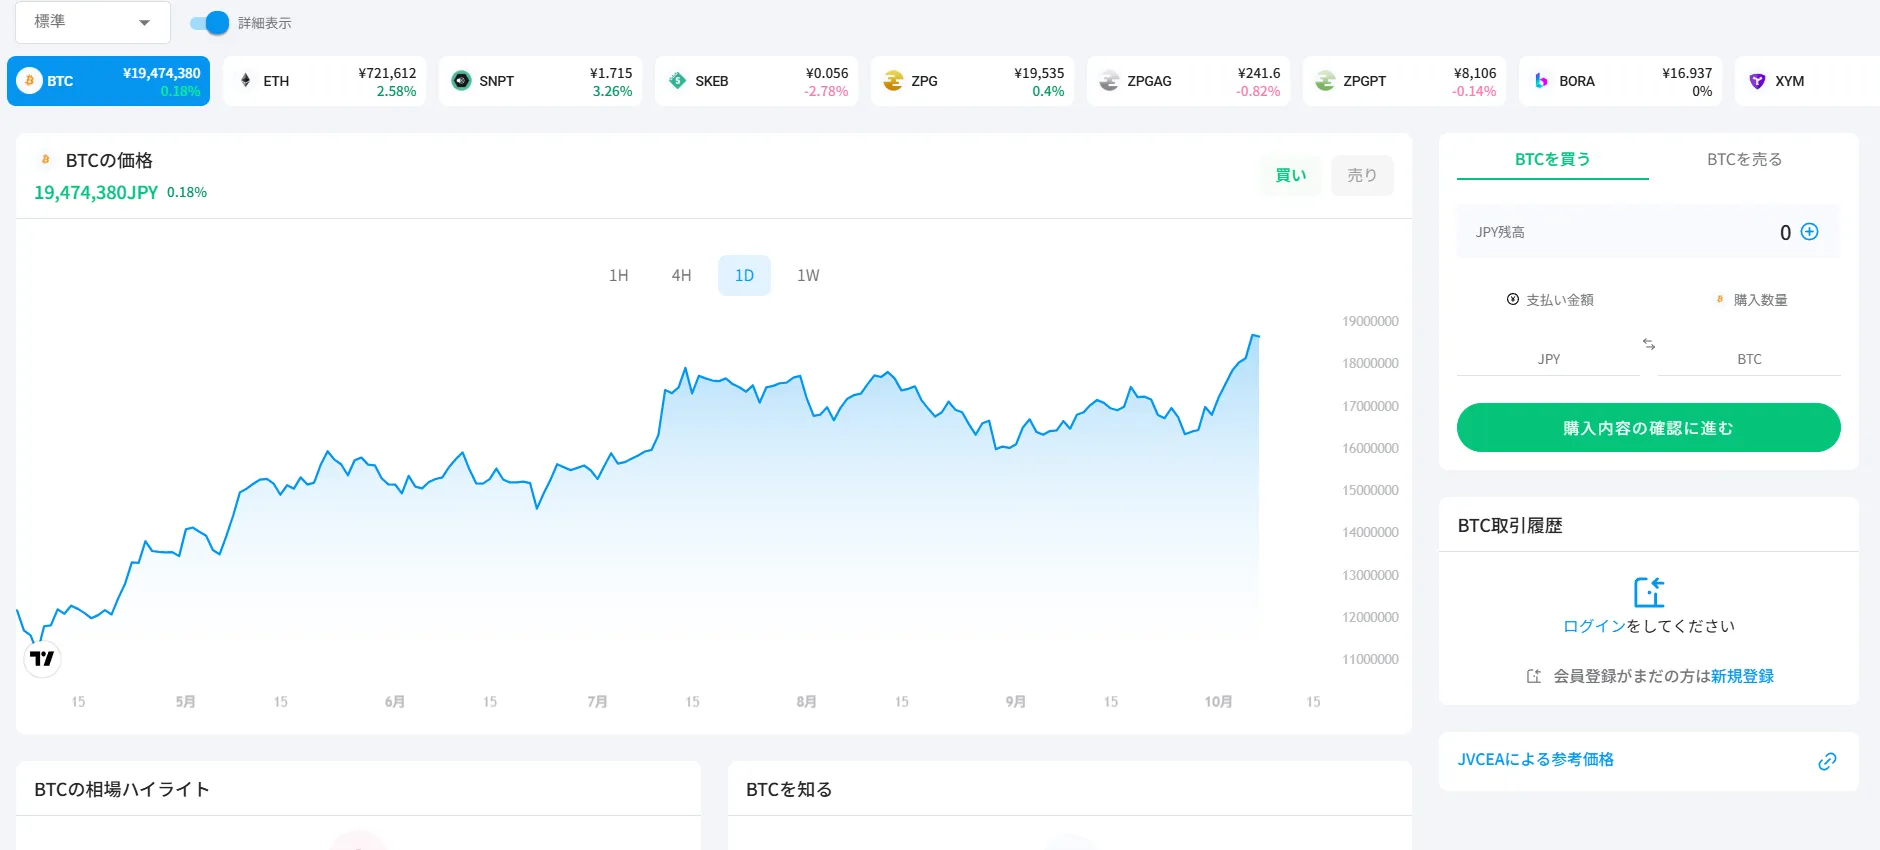The width and height of the screenshot is (1880, 850).
Task: Click the plus icon beside JPY balance
Action: click(x=1809, y=232)
